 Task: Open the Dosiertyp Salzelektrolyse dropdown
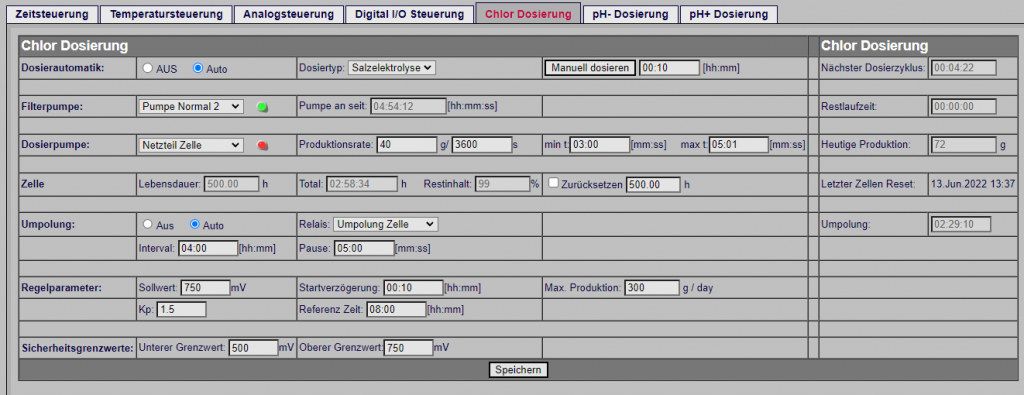pos(392,67)
